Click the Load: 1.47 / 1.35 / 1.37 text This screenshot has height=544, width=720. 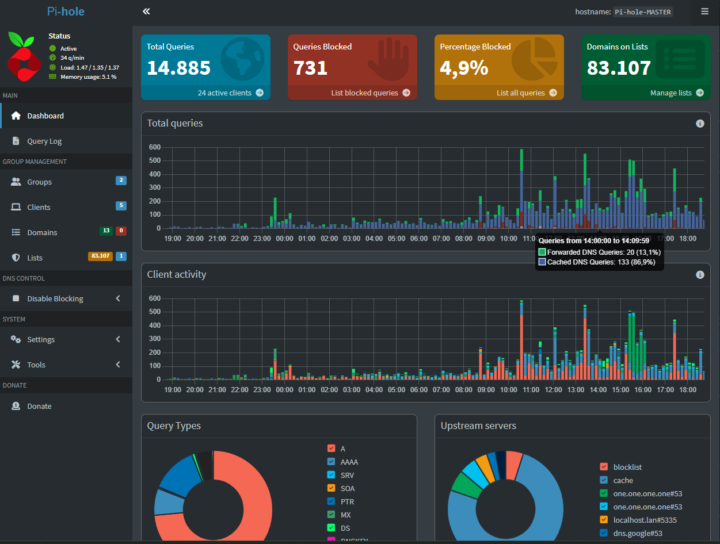[90, 67]
